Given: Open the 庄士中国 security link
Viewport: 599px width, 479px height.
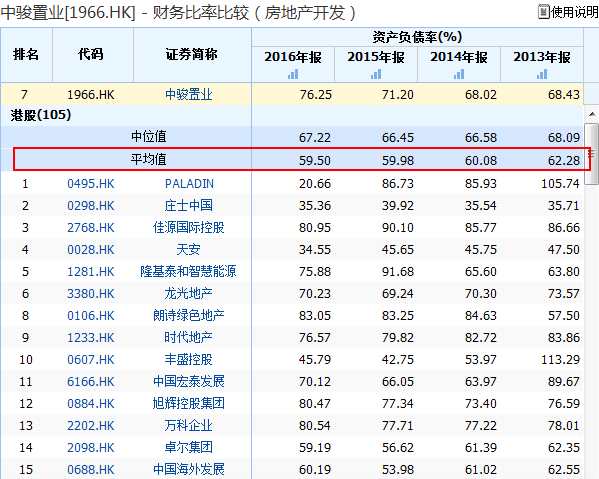Looking at the screenshot, I should coord(189,206).
